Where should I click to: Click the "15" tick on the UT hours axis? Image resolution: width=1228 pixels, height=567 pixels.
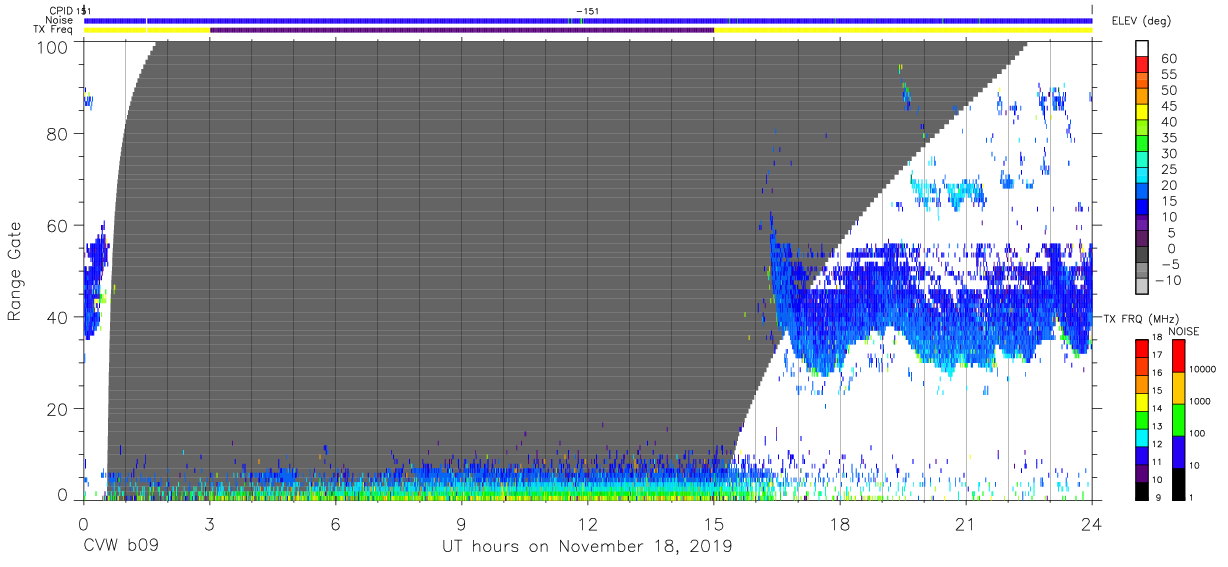tap(714, 524)
